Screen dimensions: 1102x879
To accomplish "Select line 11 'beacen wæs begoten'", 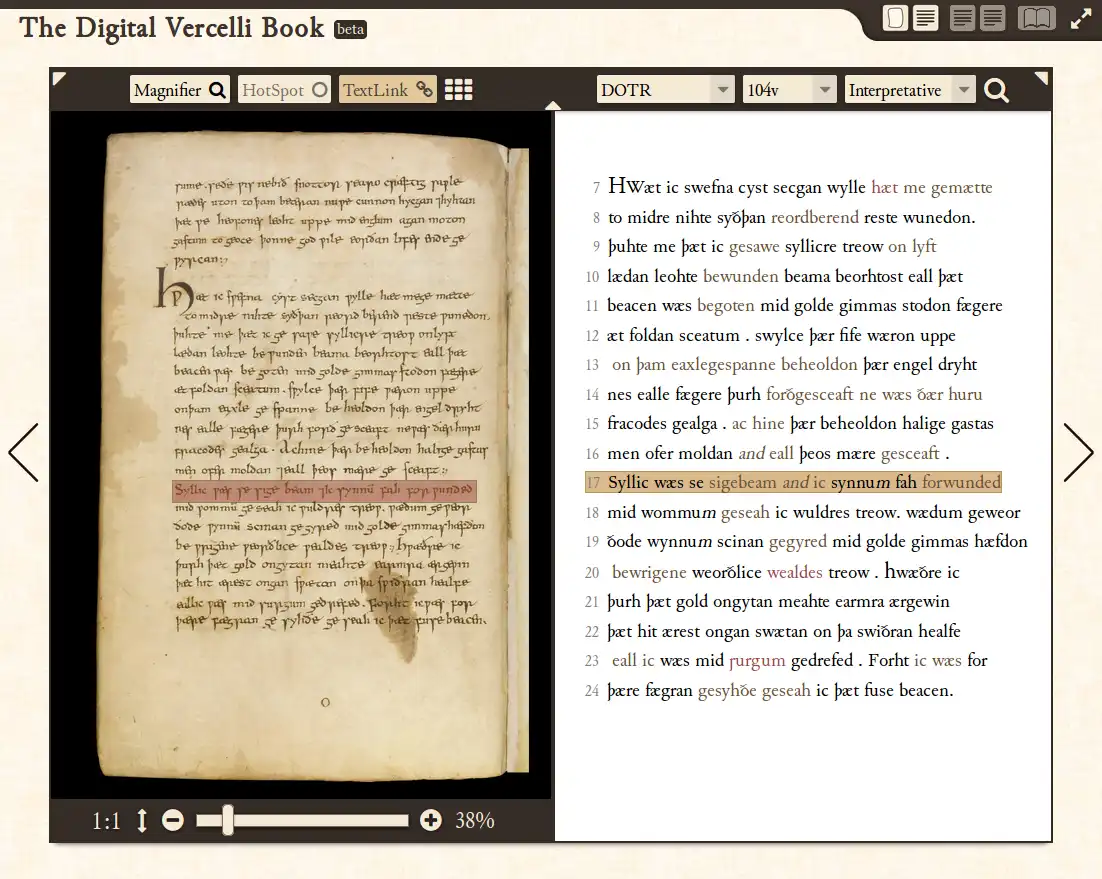I will pyautogui.click(x=795, y=306).
